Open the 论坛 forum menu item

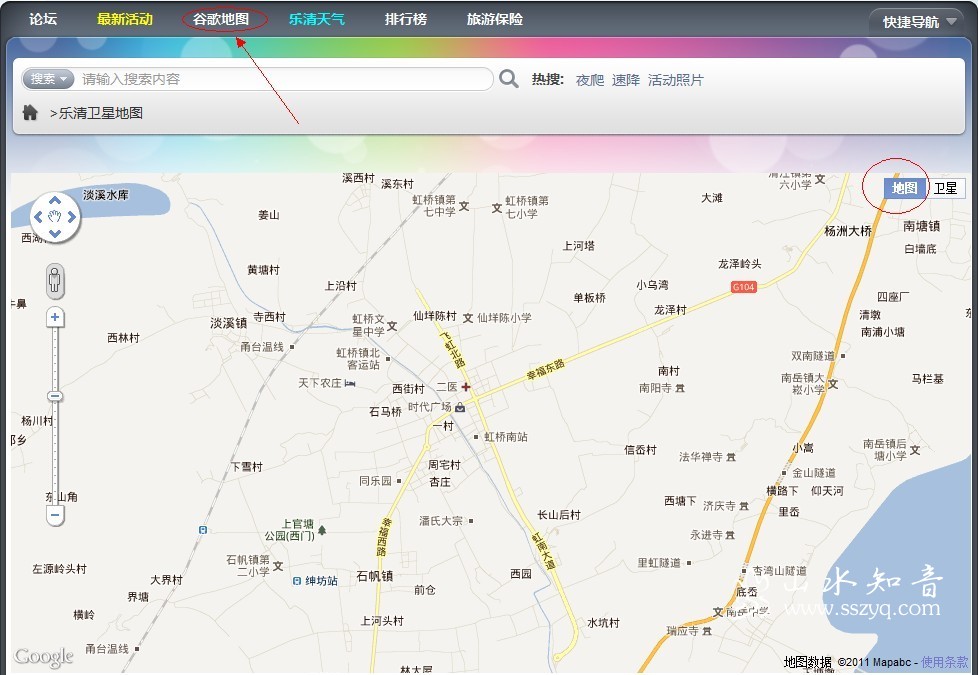tap(43, 19)
